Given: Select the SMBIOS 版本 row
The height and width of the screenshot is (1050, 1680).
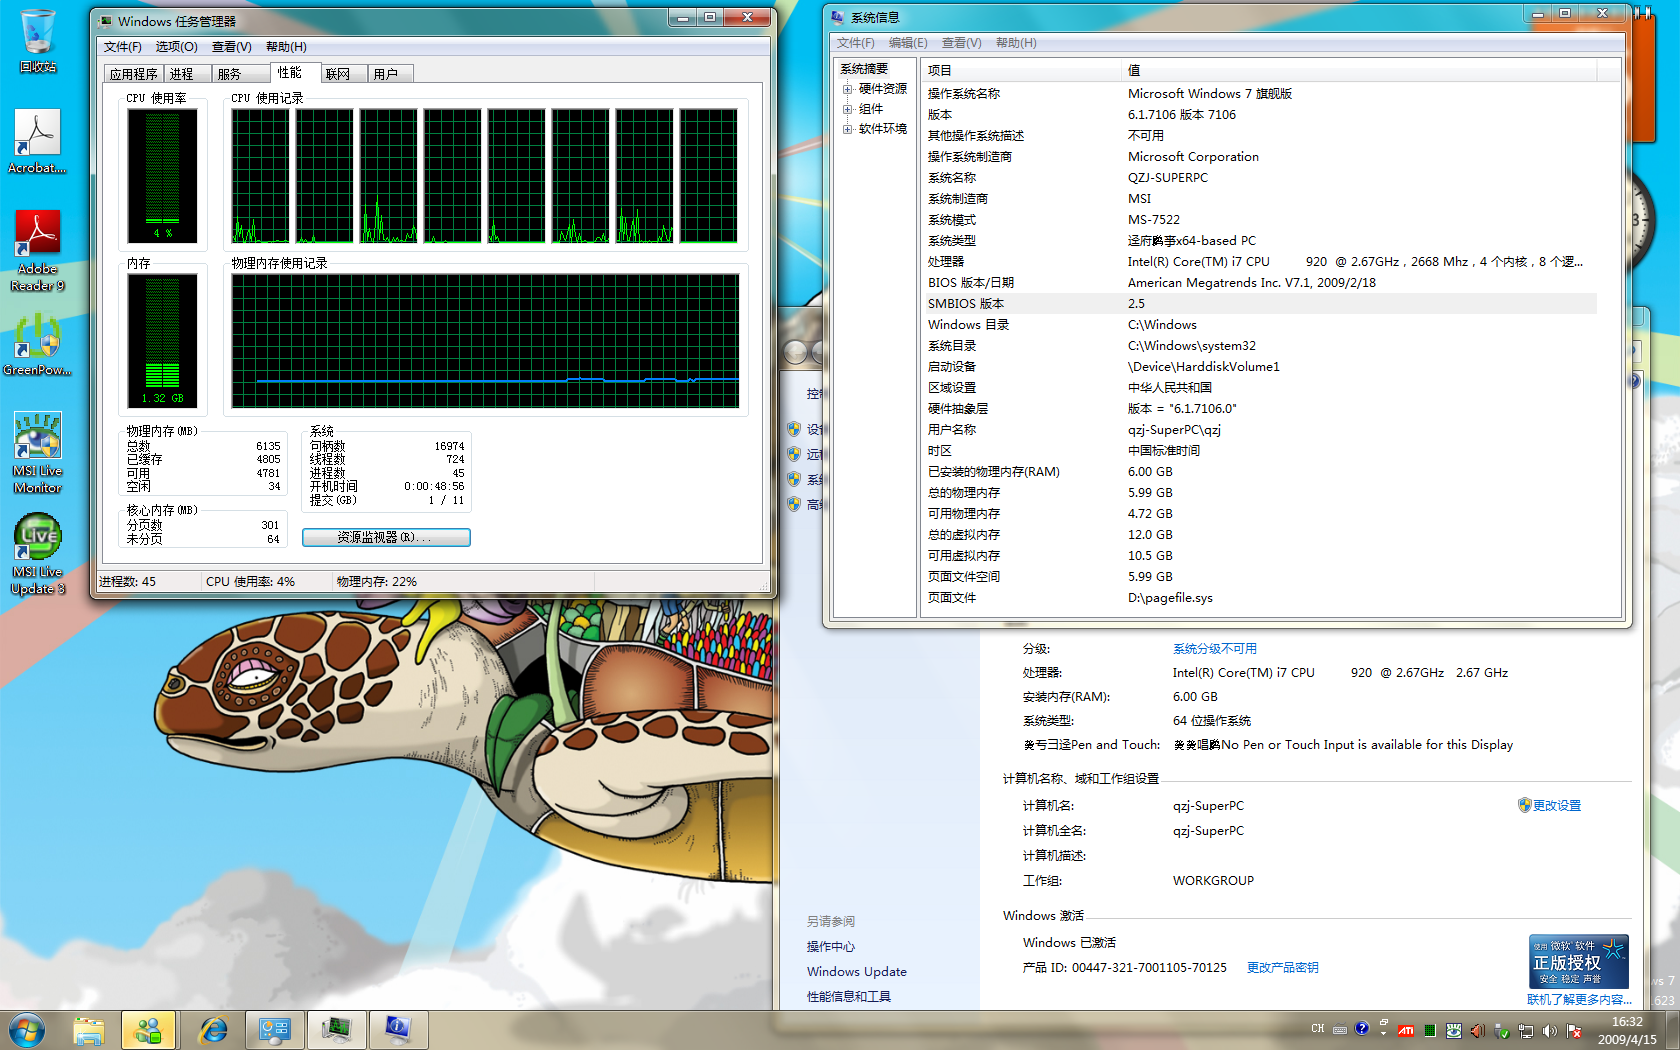Looking at the screenshot, I should (1259, 304).
